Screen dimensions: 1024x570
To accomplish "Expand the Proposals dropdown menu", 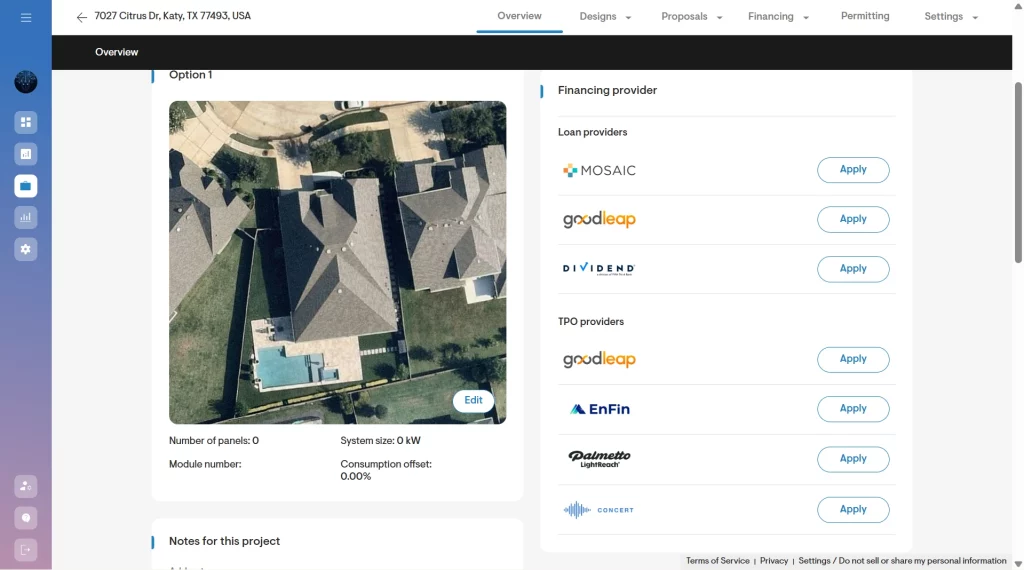I will [x=691, y=17].
